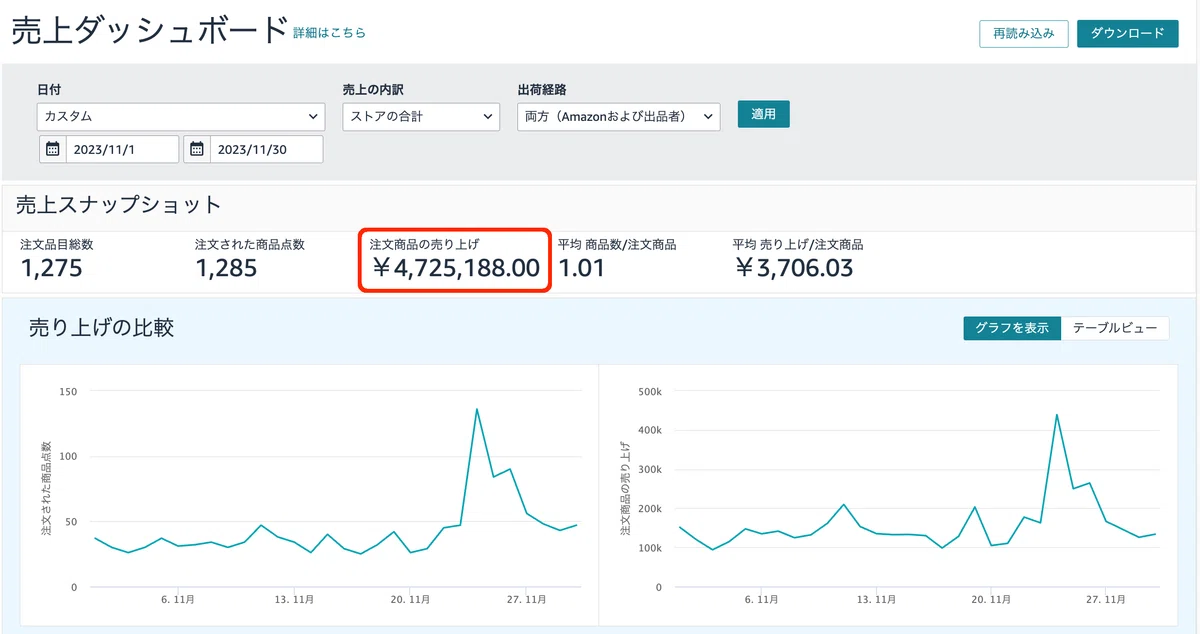Screen dimensions: 1200x634
Task: Open the 日付 カスタム dropdown
Action: (181, 116)
